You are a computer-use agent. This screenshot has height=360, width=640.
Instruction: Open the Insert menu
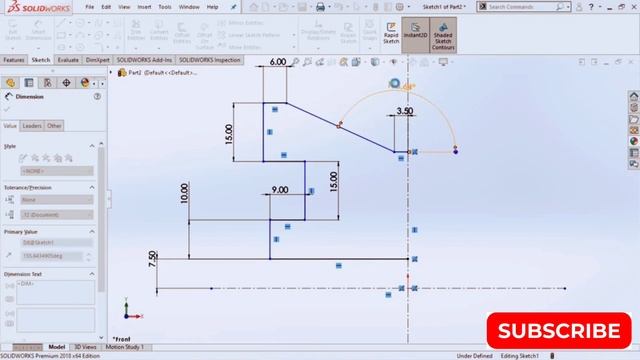pos(144,7)
